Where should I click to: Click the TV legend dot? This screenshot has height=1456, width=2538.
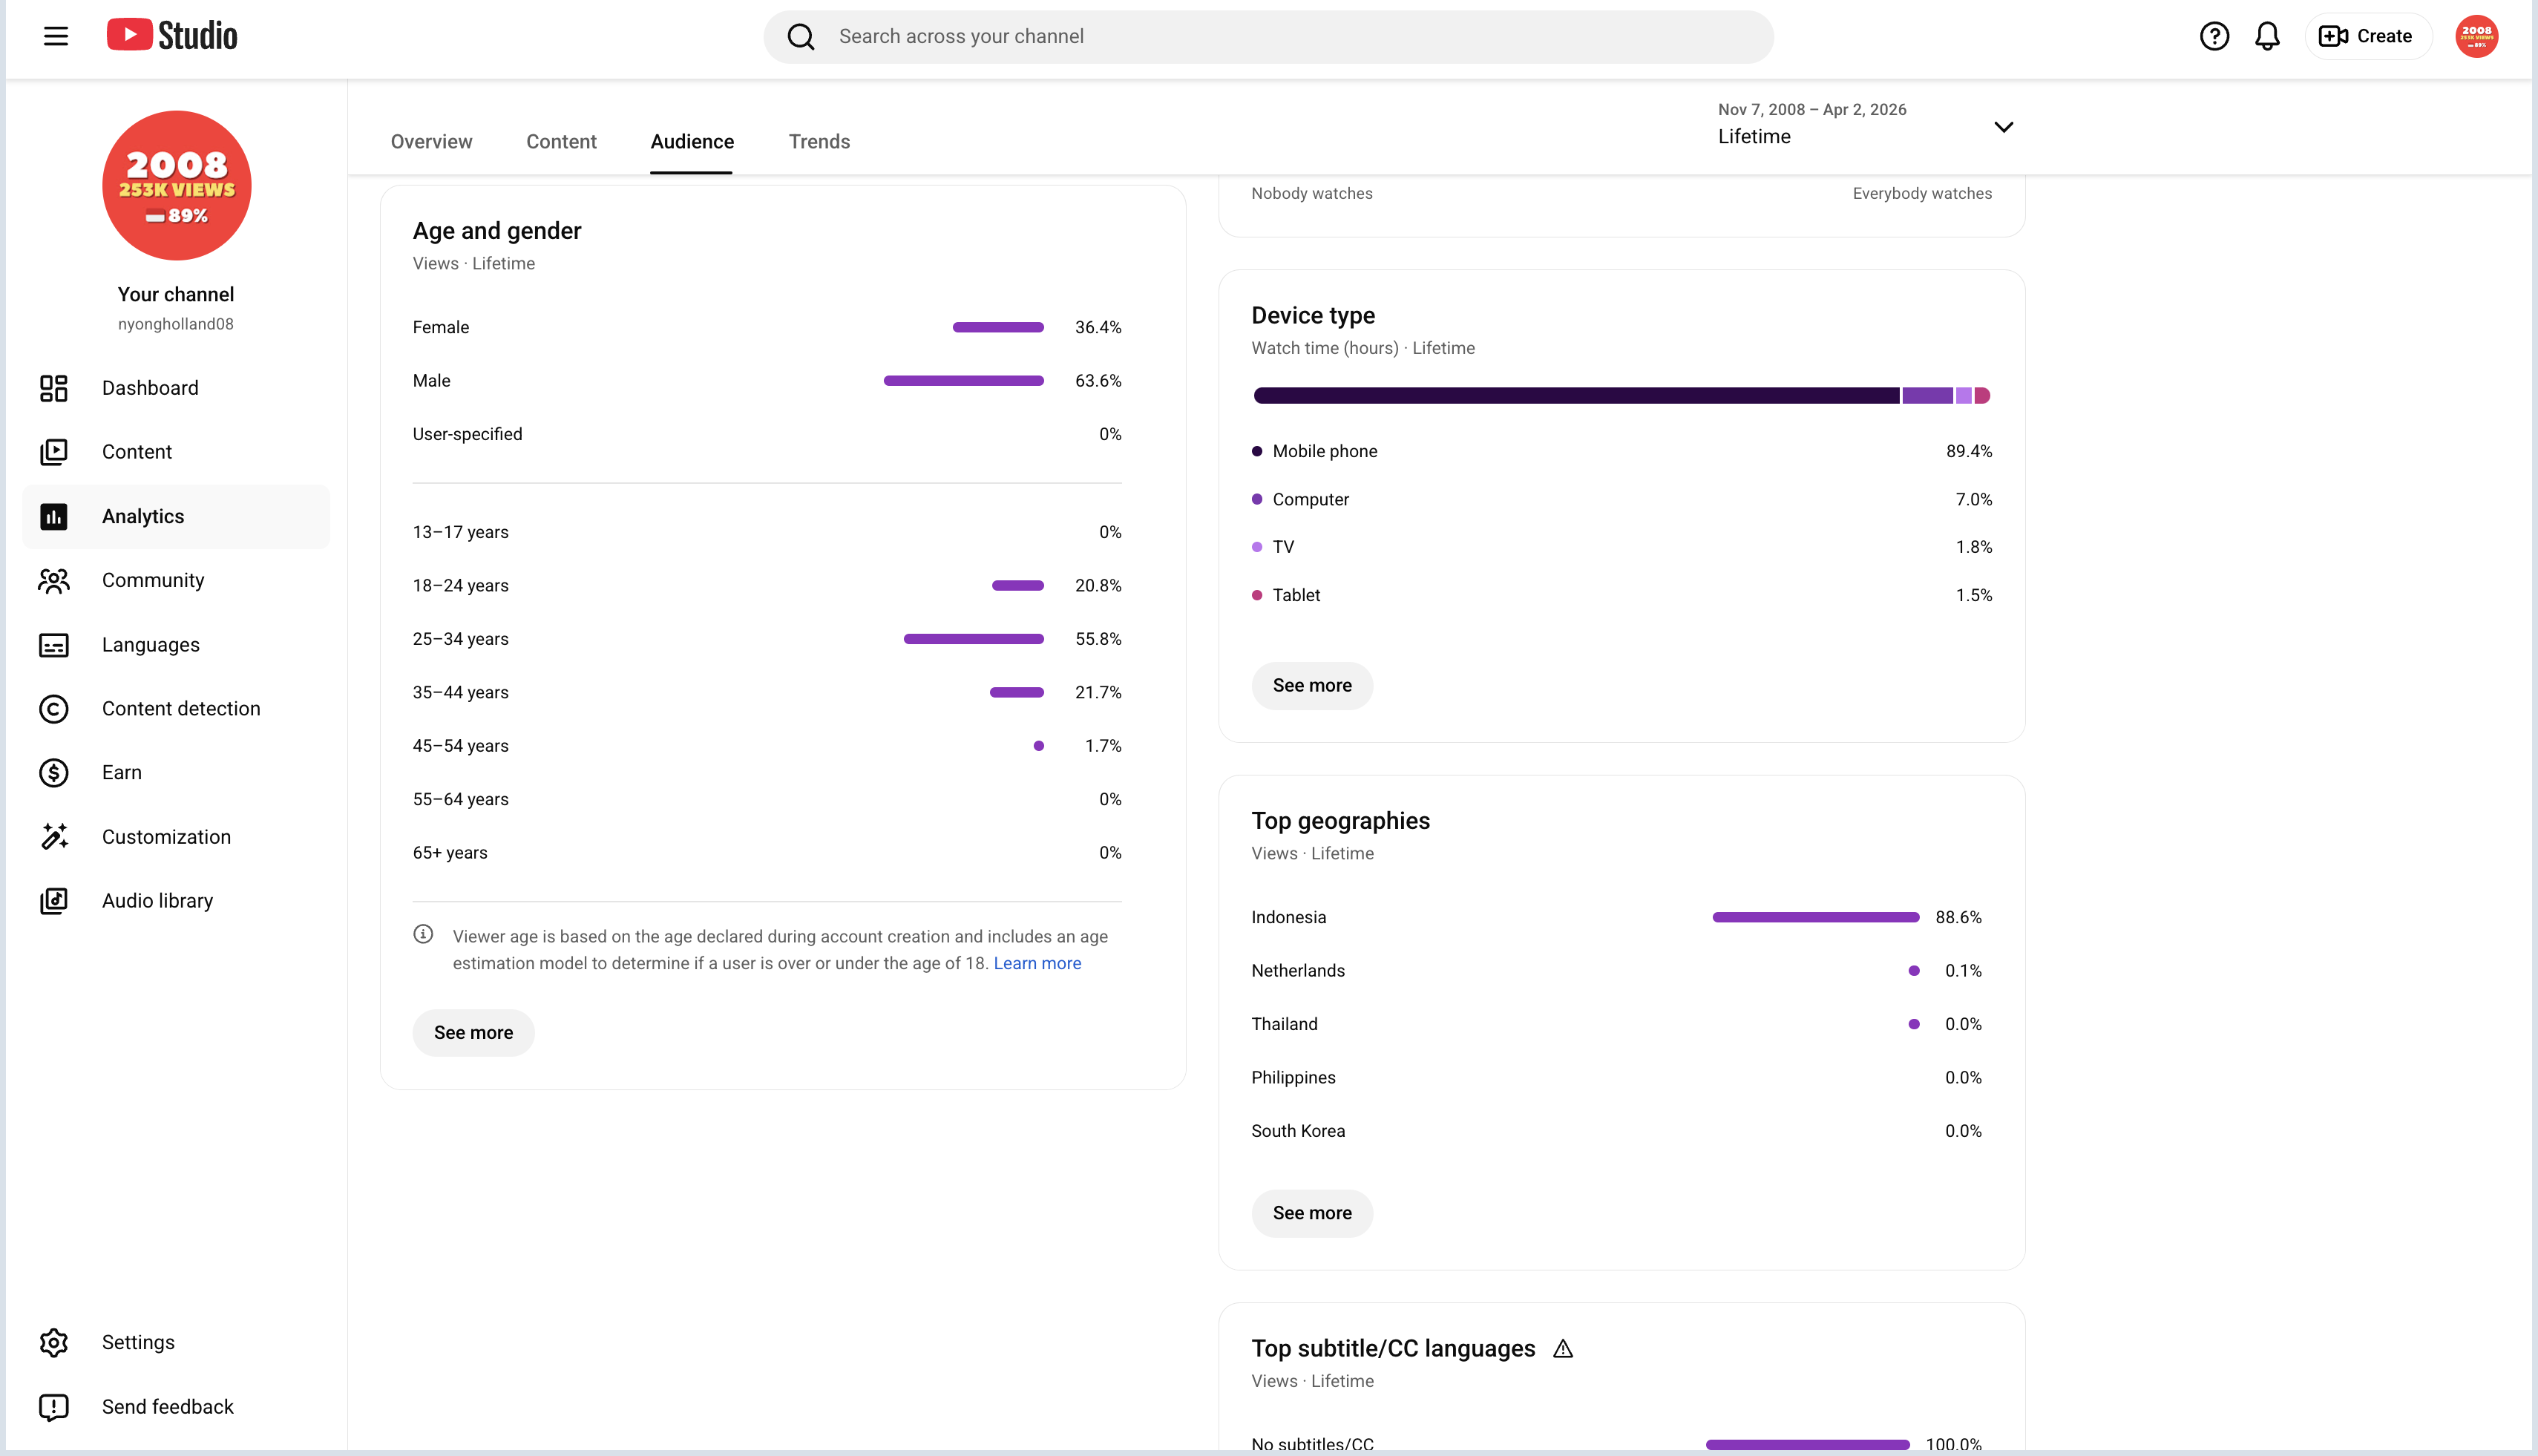(x=1257, y=547)
